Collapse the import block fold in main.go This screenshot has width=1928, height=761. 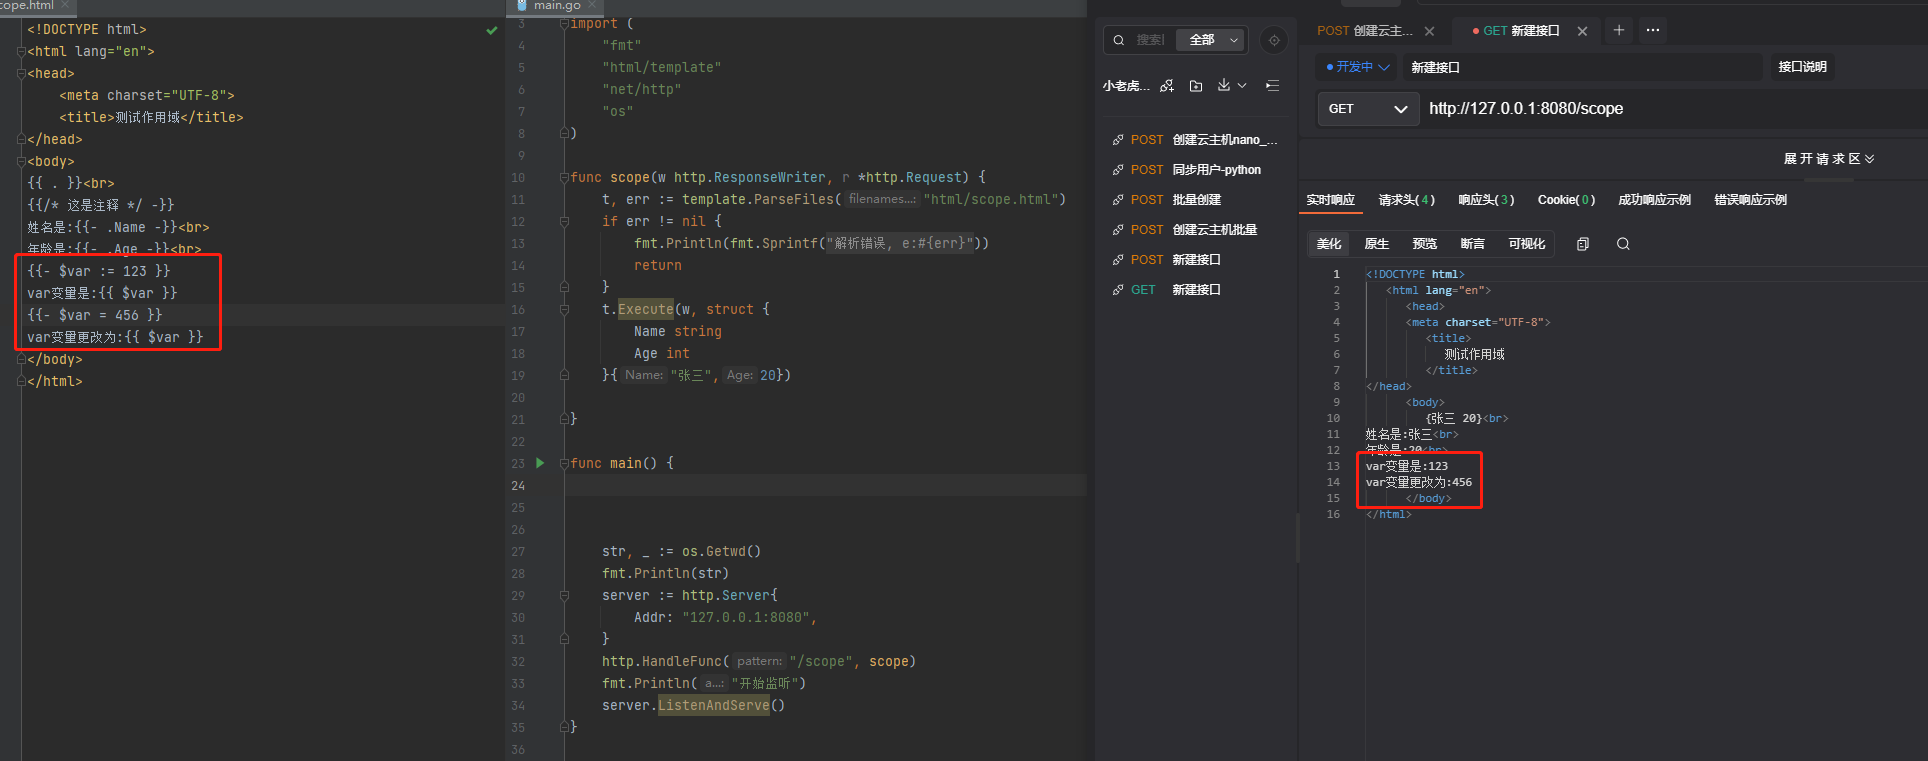tap(564, 24)
